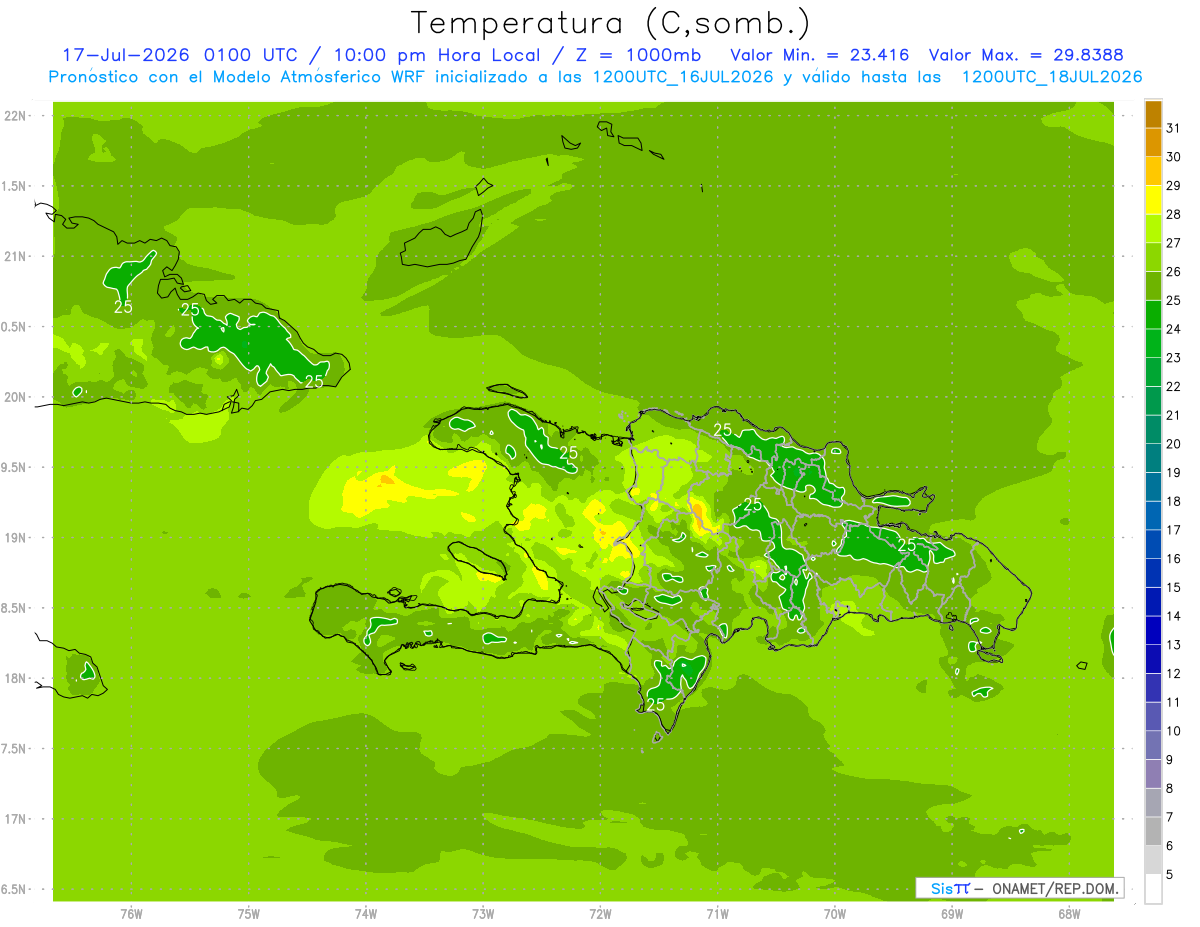Click the 18N latitude label
The width and height of the screenshot is (1200, 927).
(16, 678)
